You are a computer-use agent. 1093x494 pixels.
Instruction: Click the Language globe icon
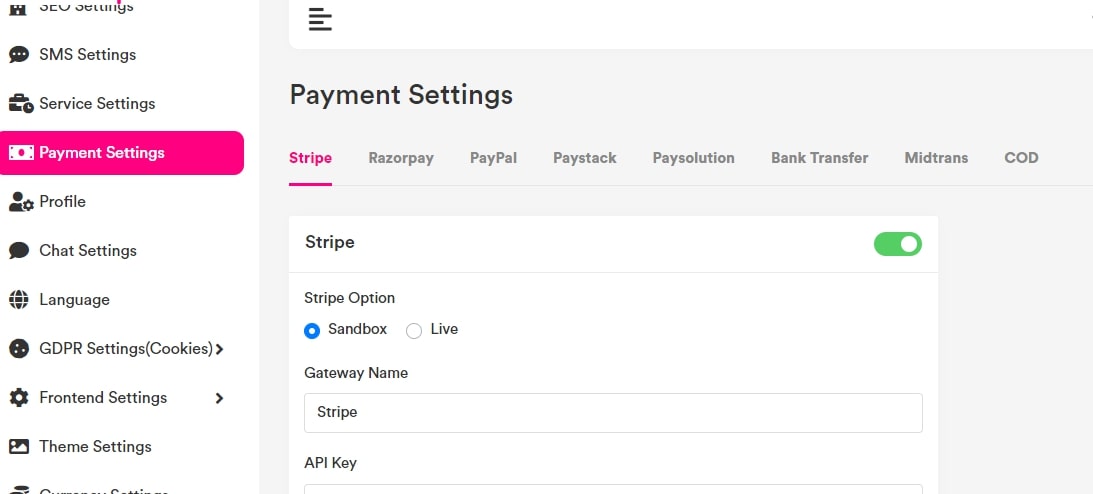coord(19,300)
